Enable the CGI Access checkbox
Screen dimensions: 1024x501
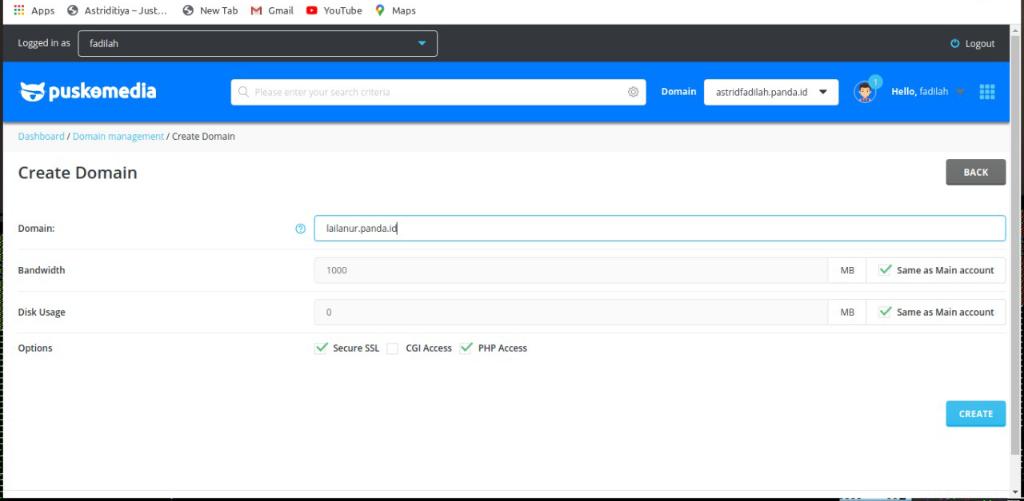pyautogui.click(x=393, y=348)
